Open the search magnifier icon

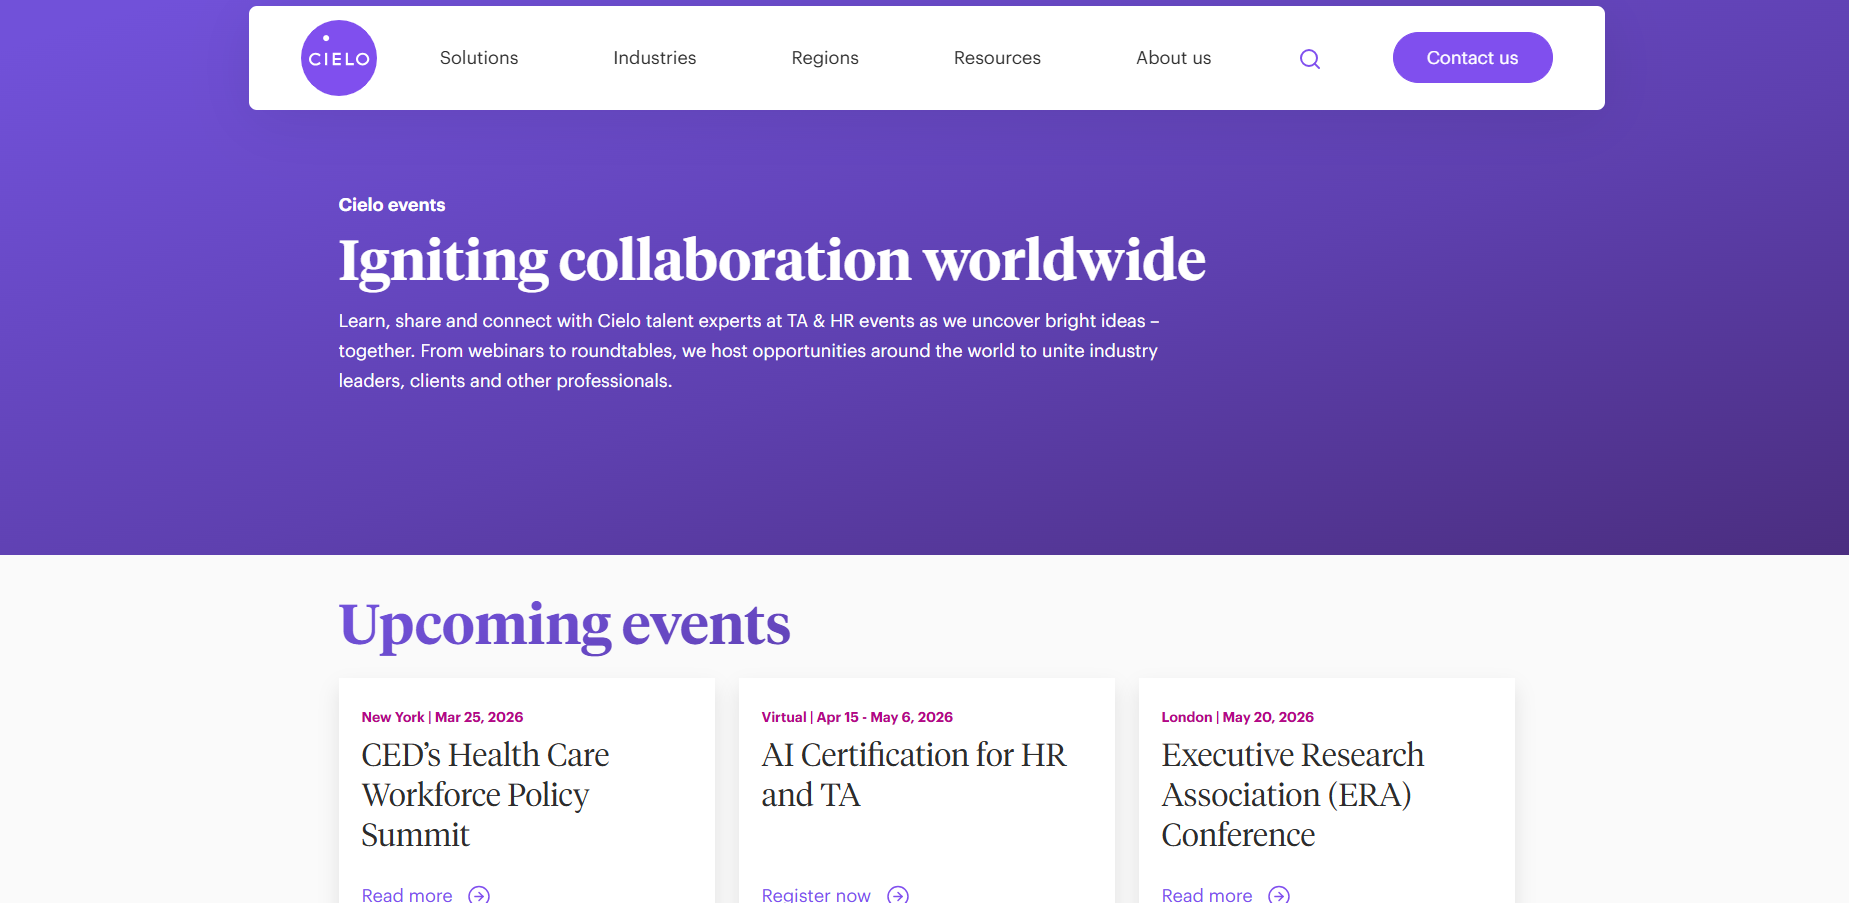tap(1310, 59)
